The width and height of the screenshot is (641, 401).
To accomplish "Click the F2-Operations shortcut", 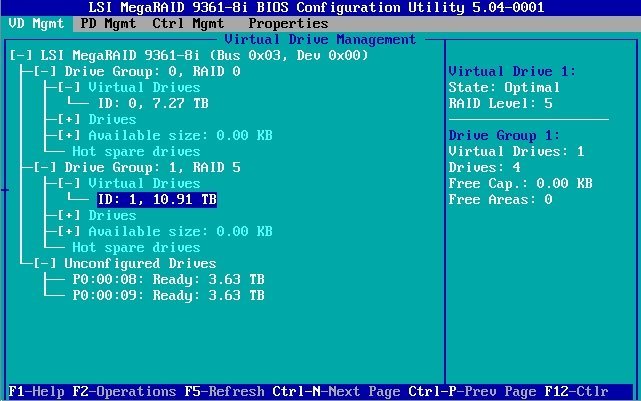I will click(x=124, y=392).
